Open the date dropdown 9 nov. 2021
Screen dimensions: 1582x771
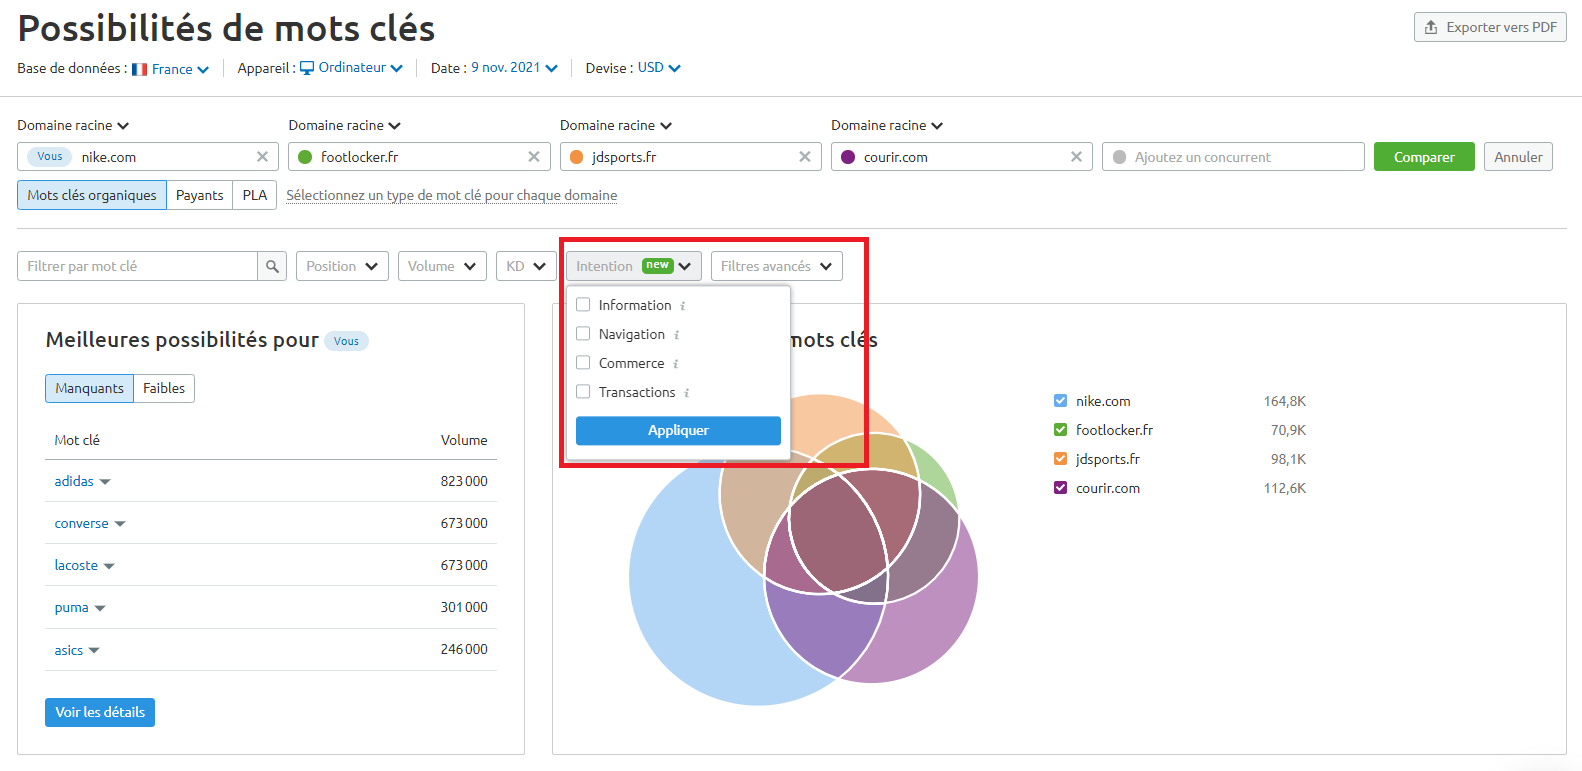pyautogui.click(x=514, y=68)
